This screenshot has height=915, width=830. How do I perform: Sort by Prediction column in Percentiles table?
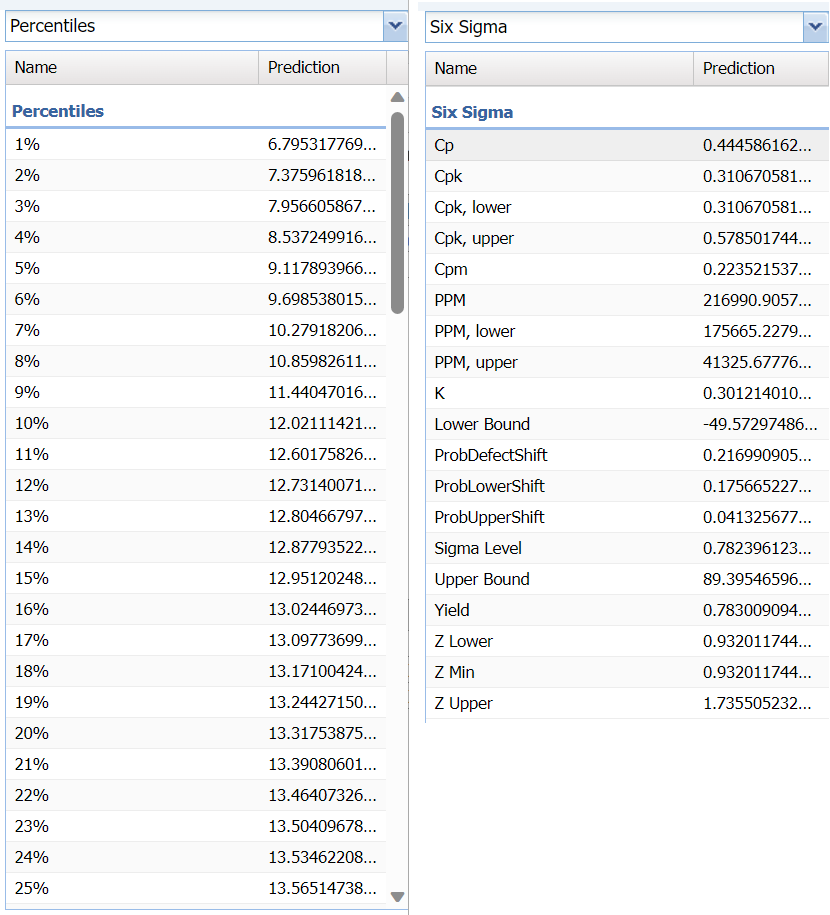coord(322,68)
